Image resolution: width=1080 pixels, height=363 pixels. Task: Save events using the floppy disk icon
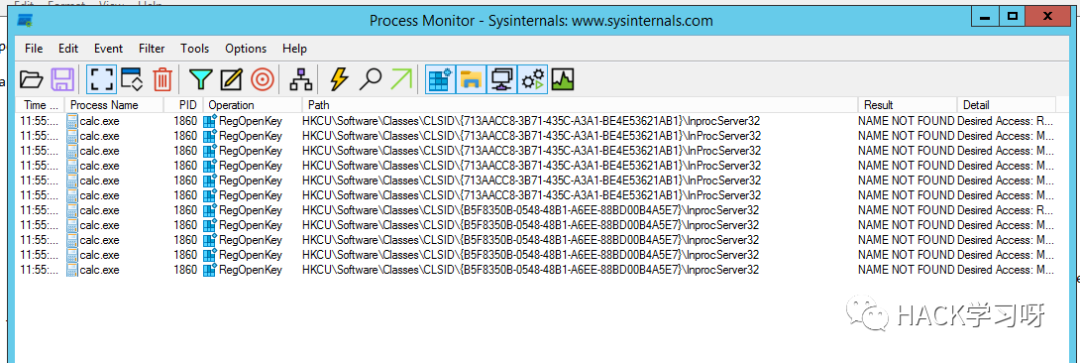63,80
